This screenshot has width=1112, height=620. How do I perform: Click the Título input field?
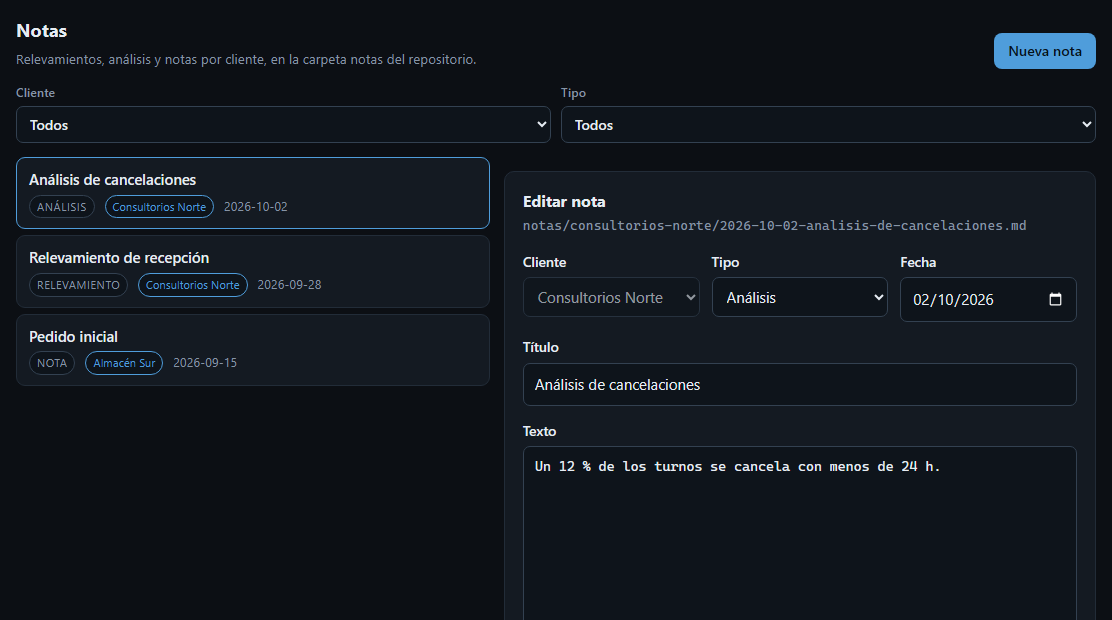click(x=799, y=384)
